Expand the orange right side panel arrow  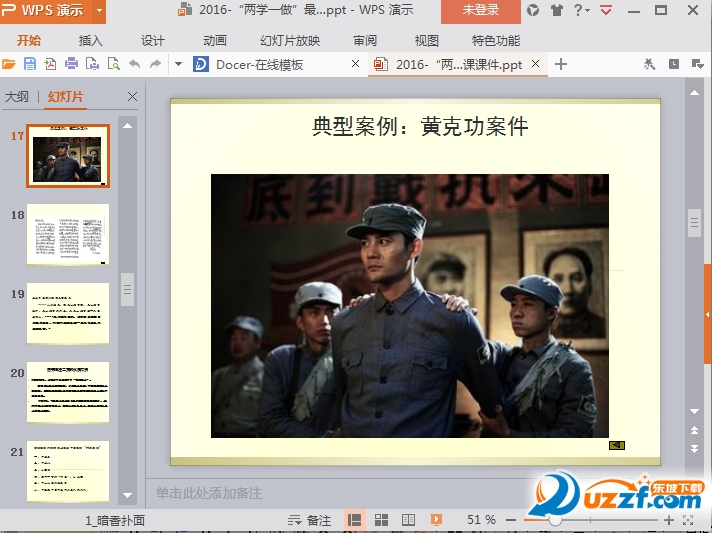707,314
